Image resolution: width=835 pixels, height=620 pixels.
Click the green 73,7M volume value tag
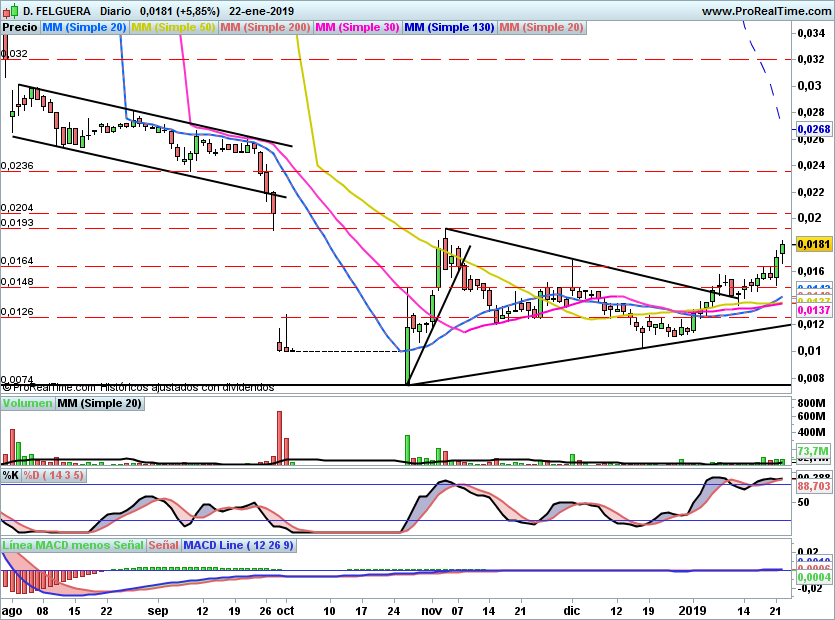tap(814, 451)
